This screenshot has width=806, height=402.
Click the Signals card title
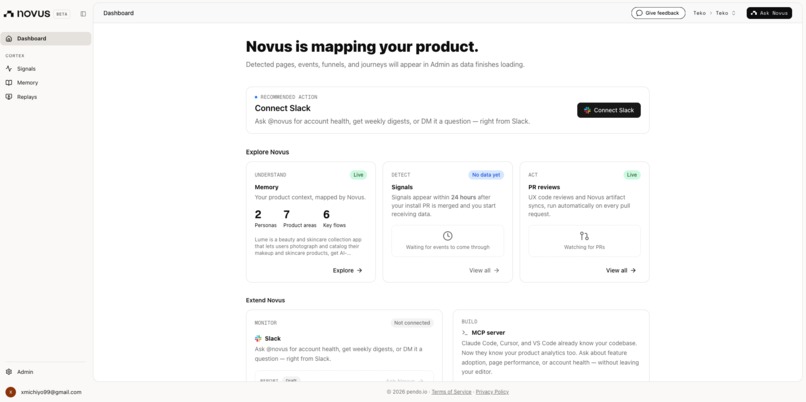pyautogui.click(x=402, y=187)
